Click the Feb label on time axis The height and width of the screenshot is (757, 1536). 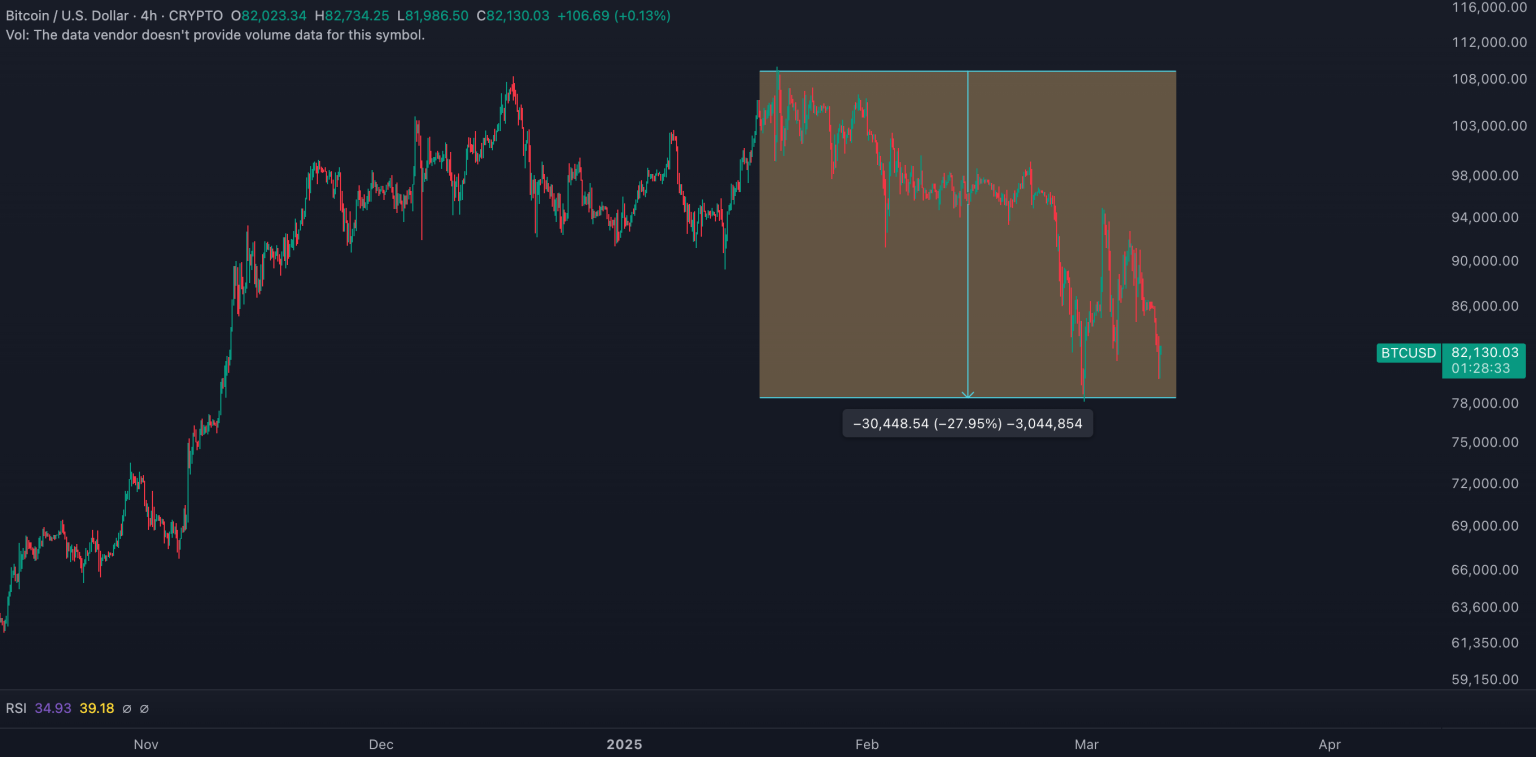866,744
